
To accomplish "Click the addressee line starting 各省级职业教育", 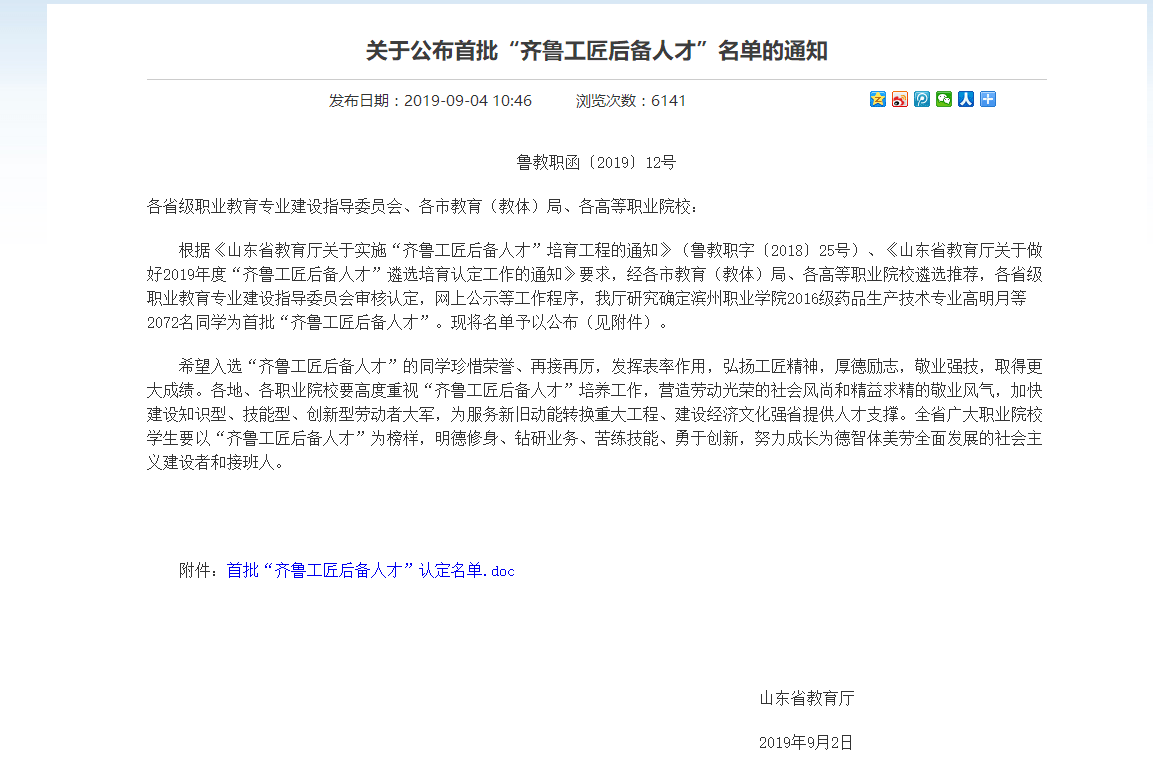I will 422,207.
